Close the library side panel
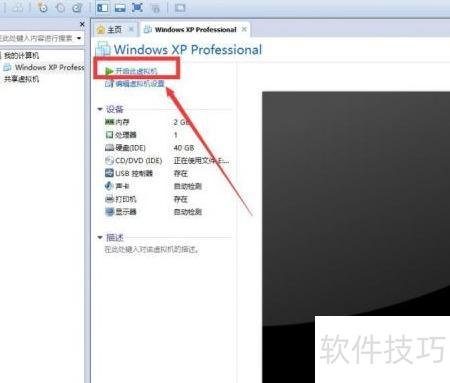 82,24
